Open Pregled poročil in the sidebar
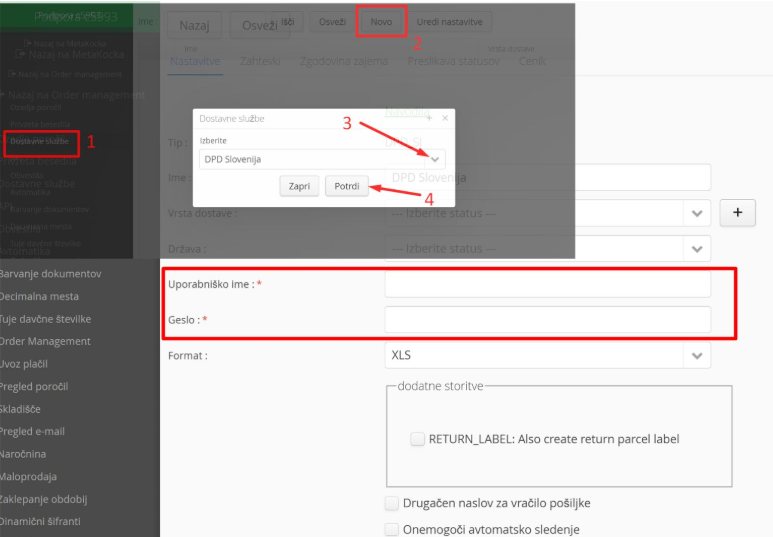Screen dimensions: 773x537 tap(34, 387)
